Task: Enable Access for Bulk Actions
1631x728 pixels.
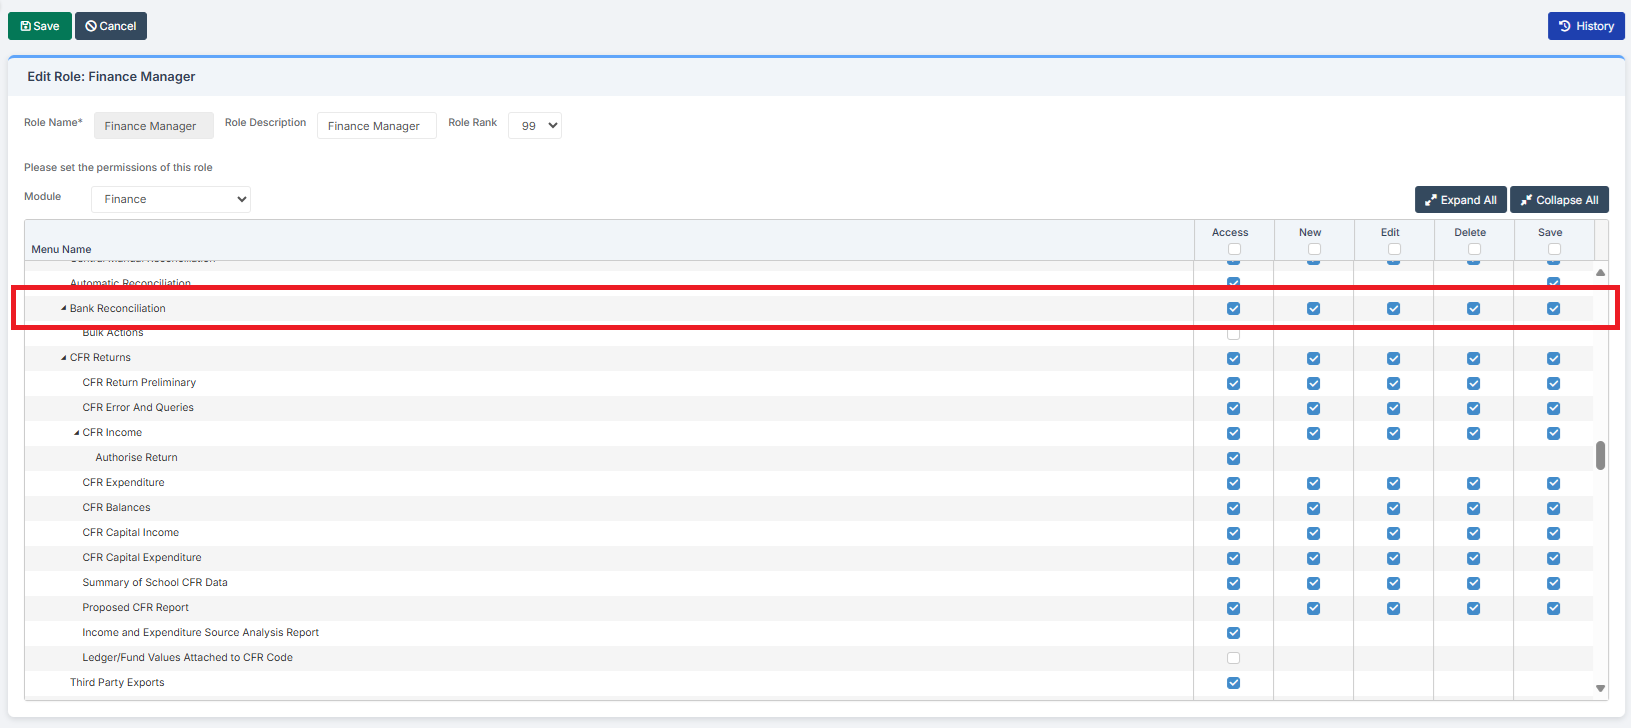Action: point(1233,334)
